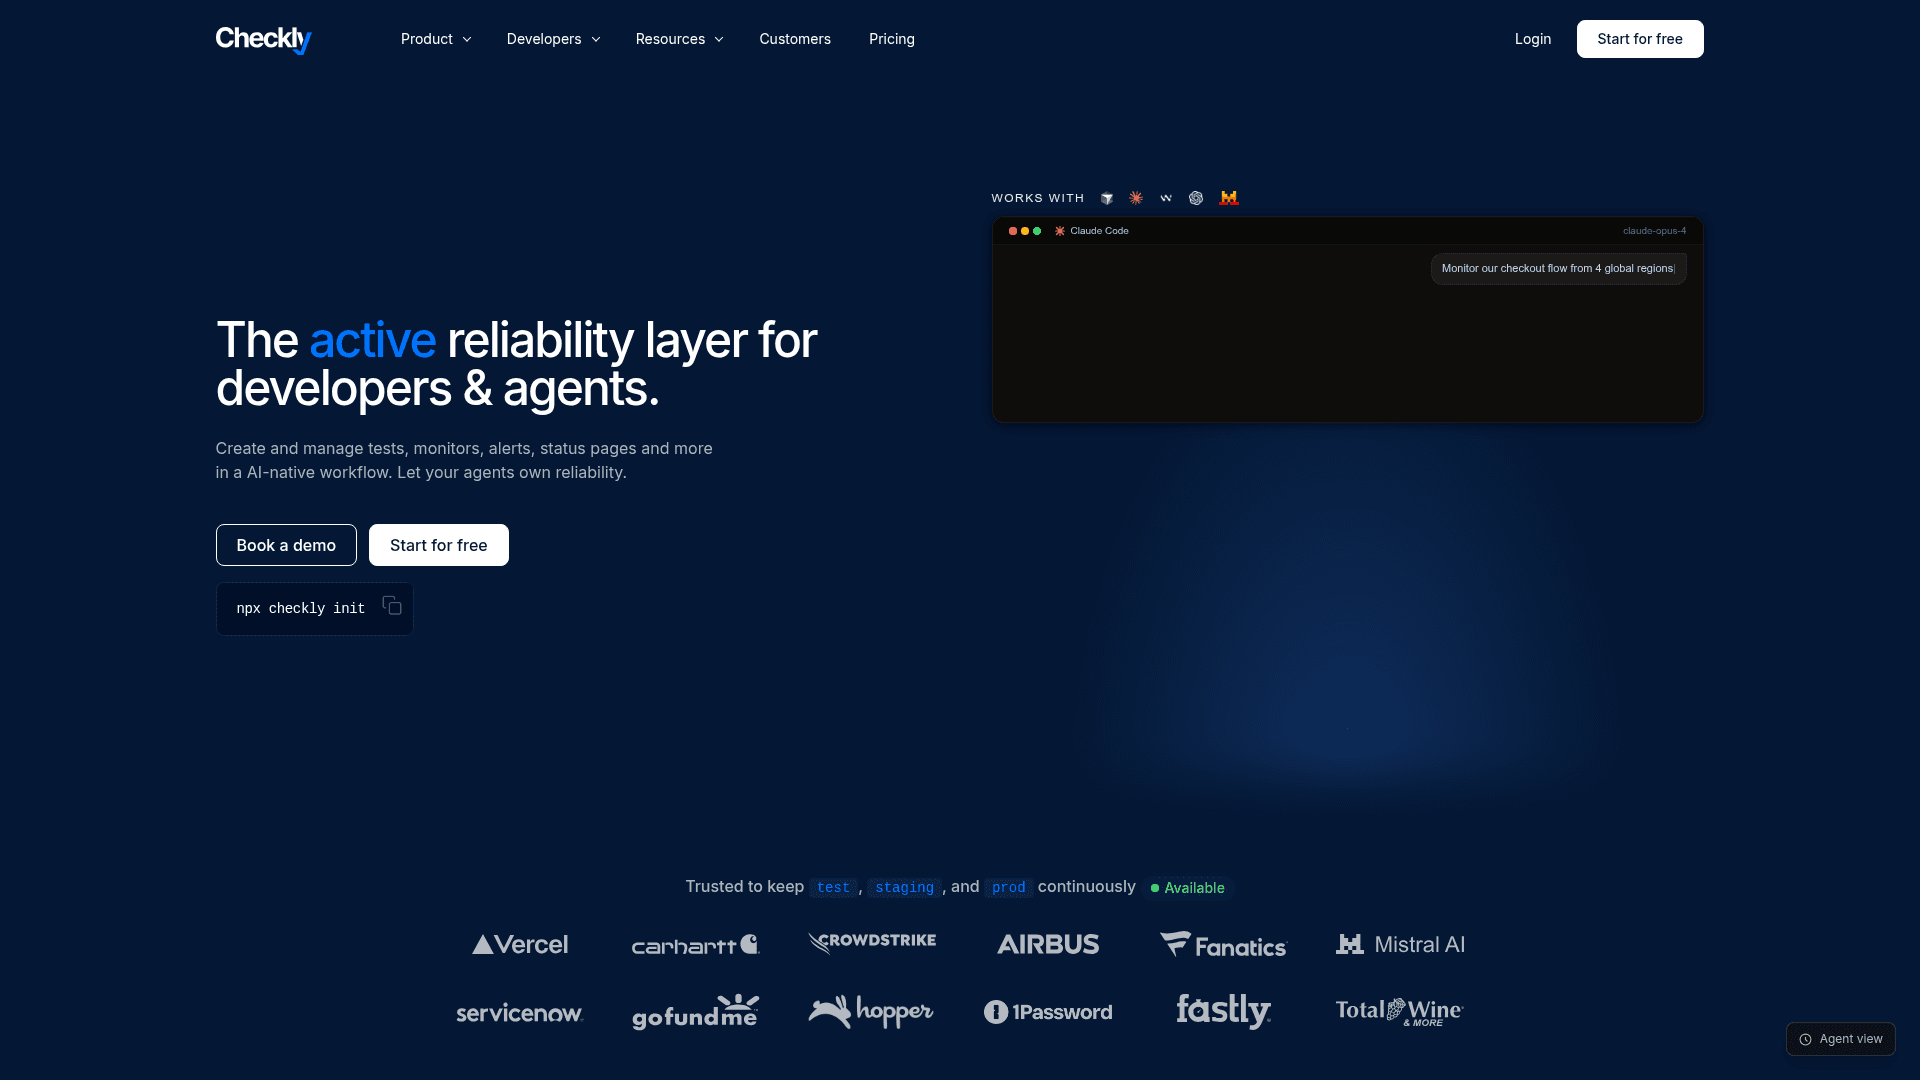Viewport: 1920px width, 1080px height.
Task: Click the red dot in Claude Code window
Action: pos(1013,231)
